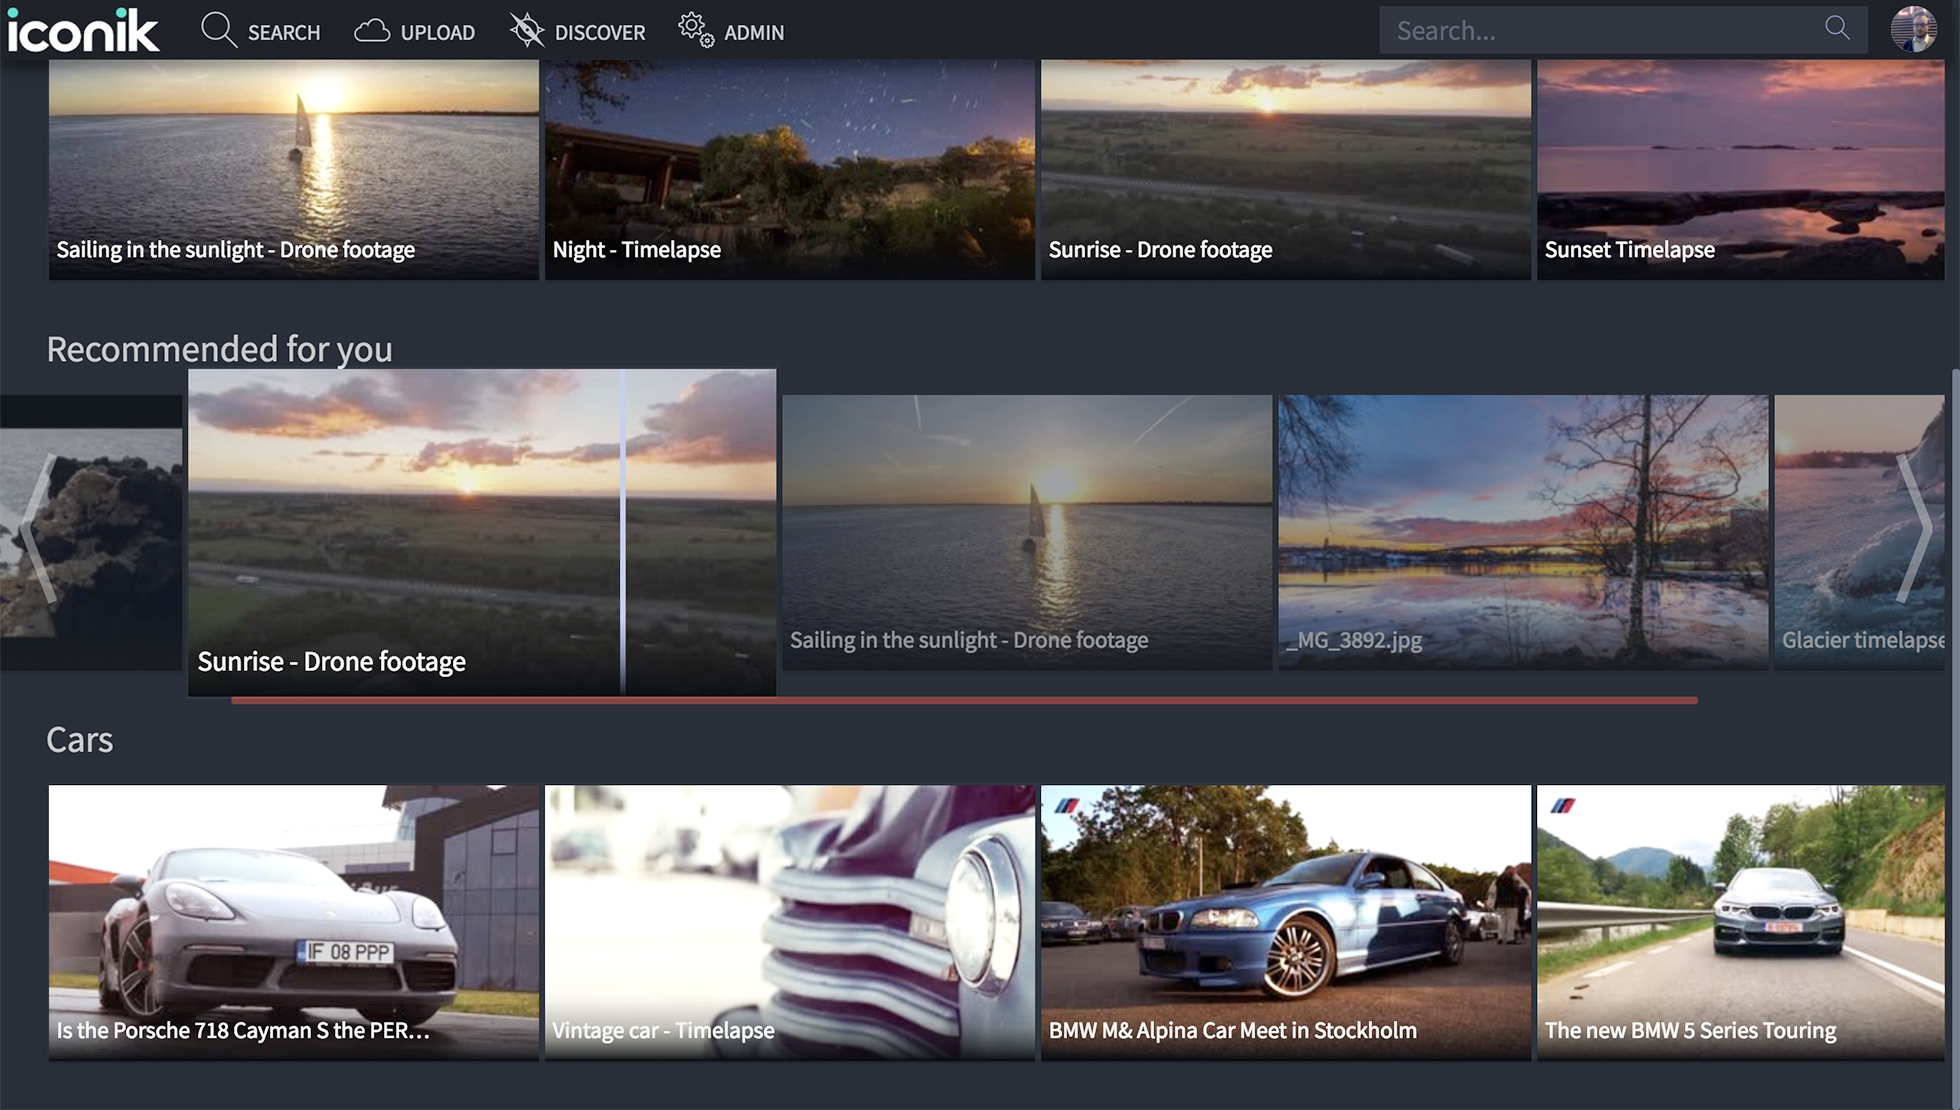This screenshot has height=1110, width=1960.
Task: Click the Upload cloud icon
Action: coord(372,31)
